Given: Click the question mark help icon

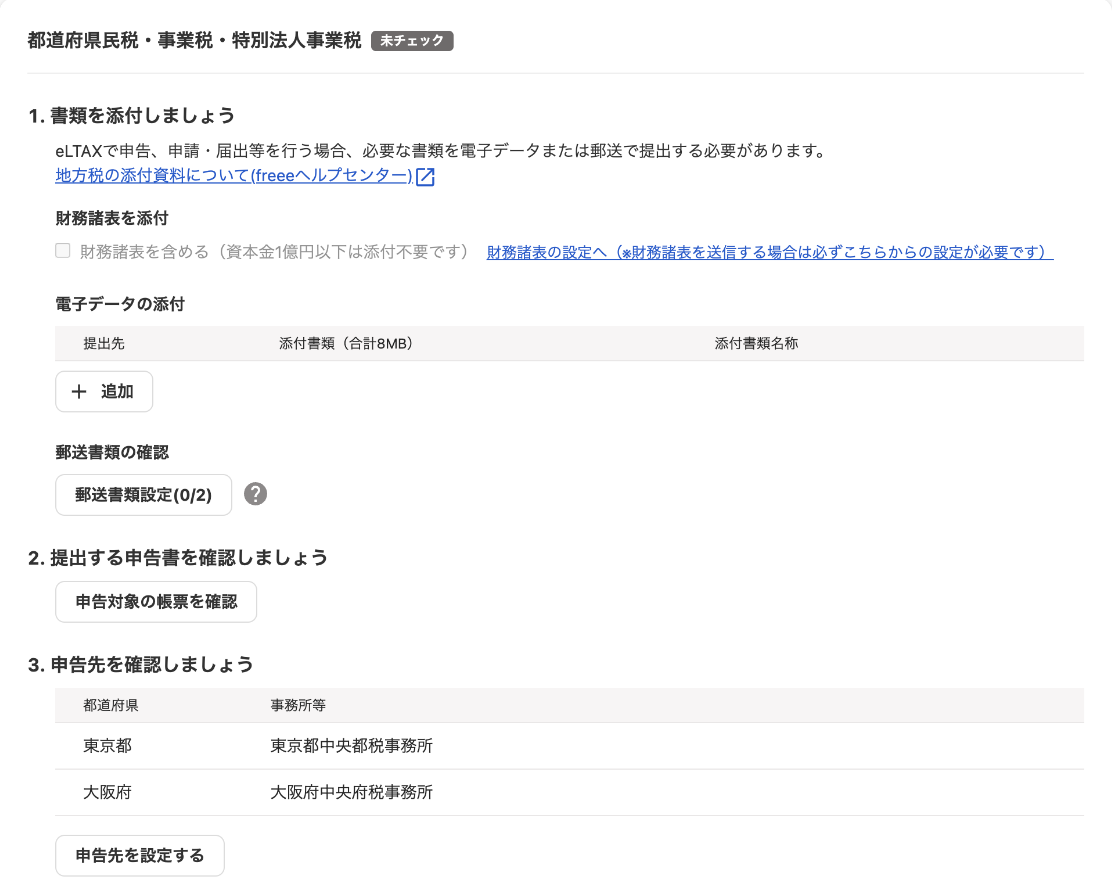Looking at the screenshot, I should (x=255, y=494).
